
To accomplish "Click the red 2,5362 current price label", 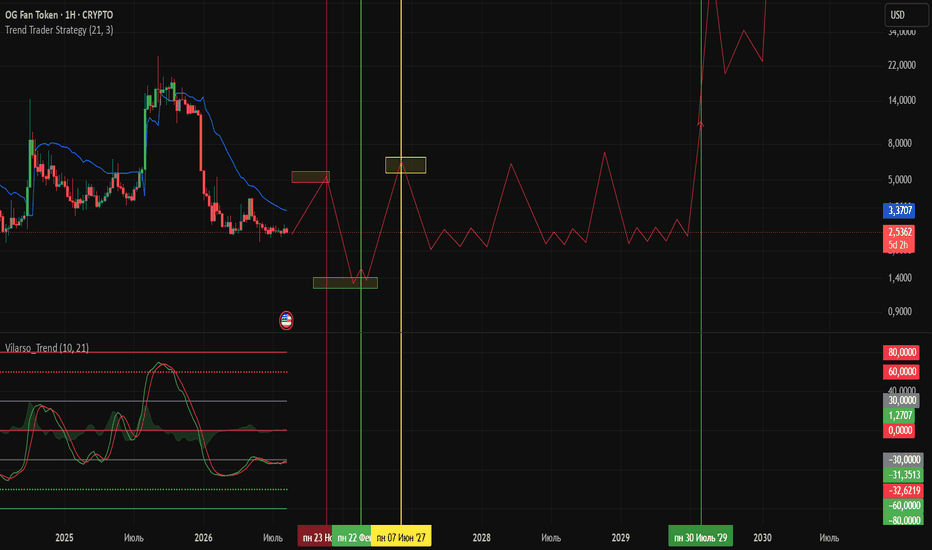I will 899,232.
